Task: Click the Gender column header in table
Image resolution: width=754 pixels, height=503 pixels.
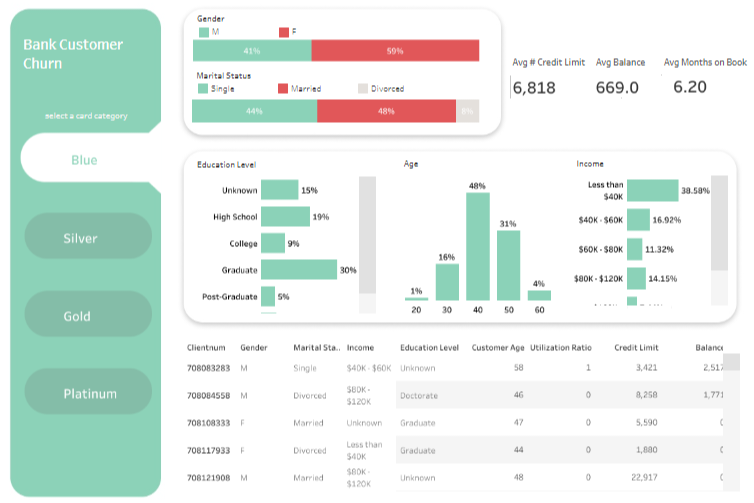Action: pyautogui.click(x=253, y=348)
